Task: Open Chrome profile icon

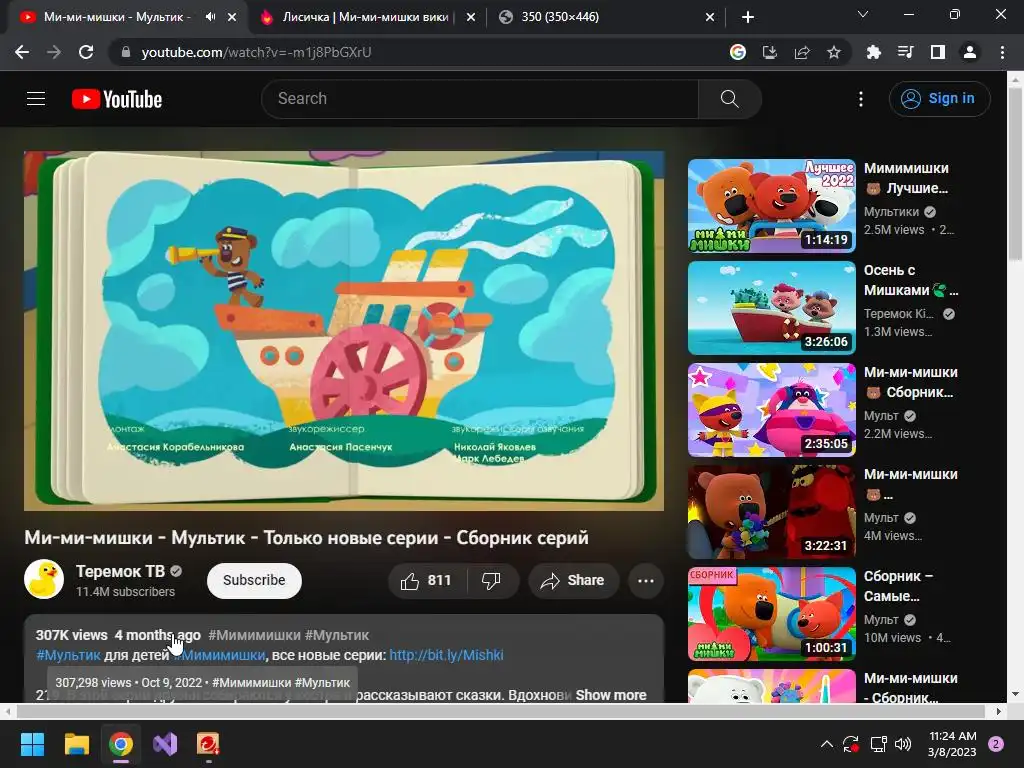Action: [x=969, y=52]
